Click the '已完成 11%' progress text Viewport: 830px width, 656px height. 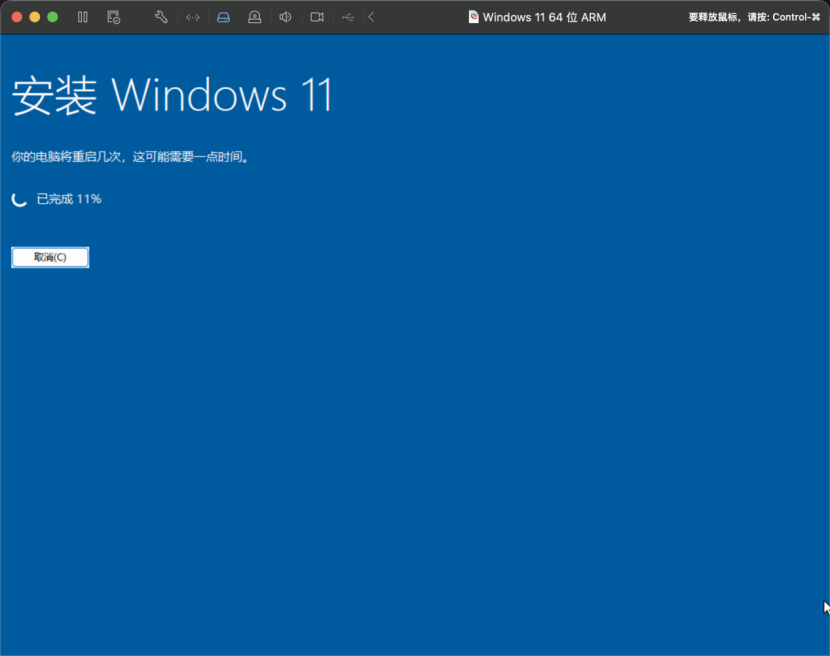(x=69, y=199)
